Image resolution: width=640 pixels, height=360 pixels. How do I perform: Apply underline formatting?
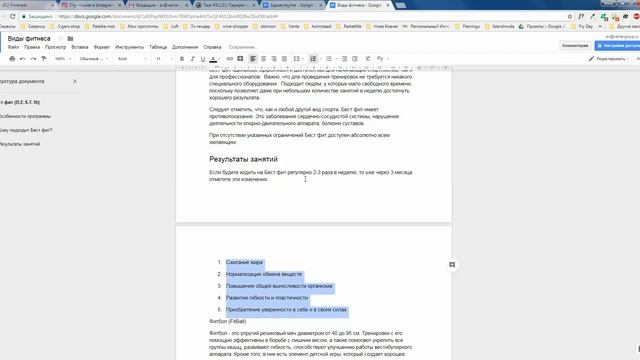tap(203, 59)
